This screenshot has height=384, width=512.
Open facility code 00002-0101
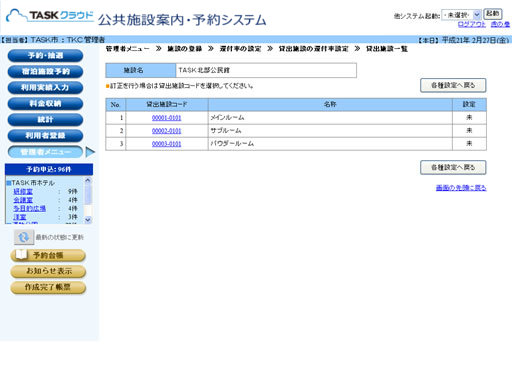pos(166,131)
